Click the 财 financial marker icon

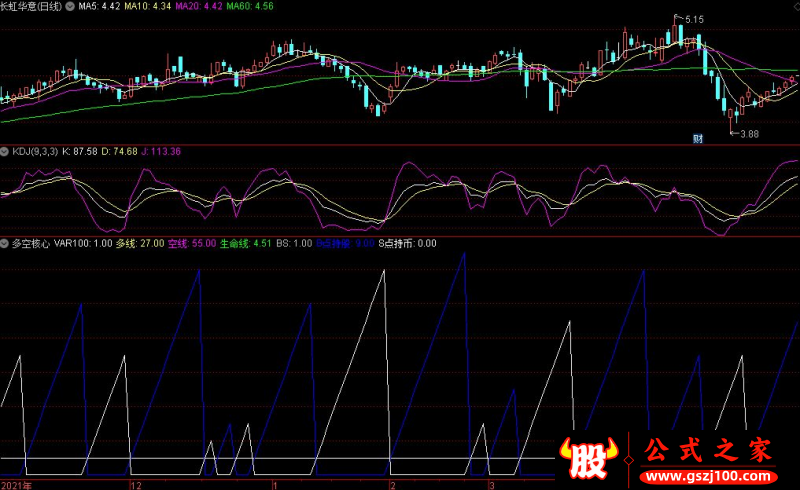pos(698,138)
